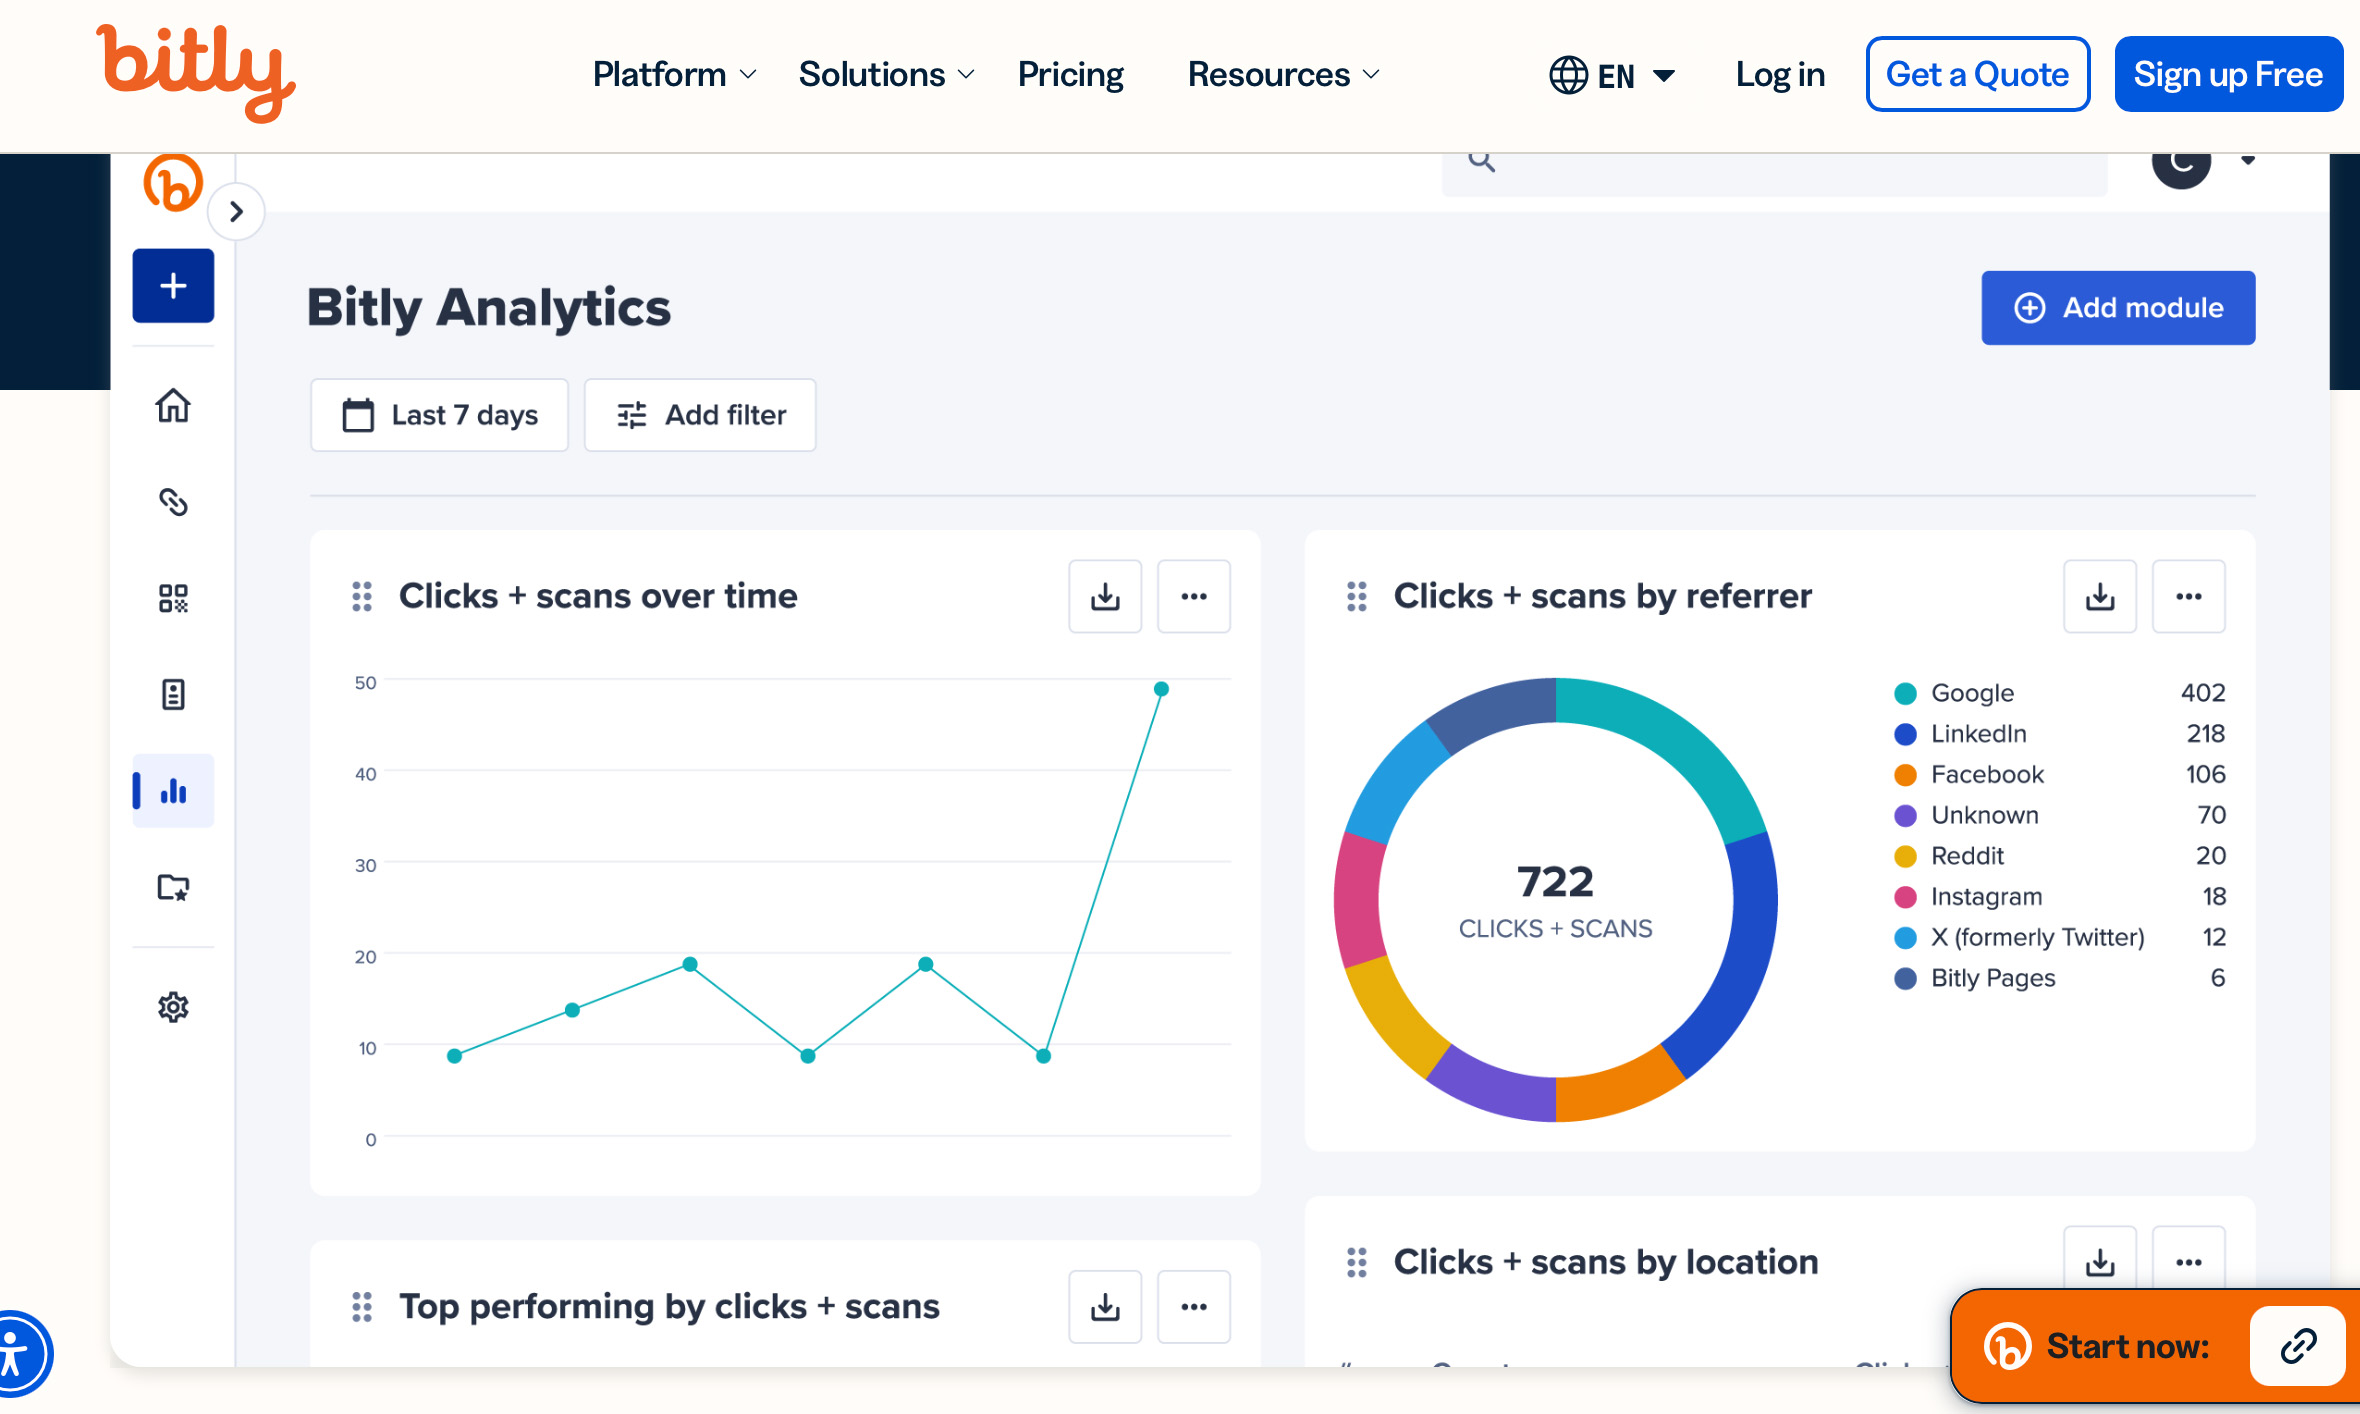Open the Platform menu
Viewport: 2360px width, 1414px height.
coord(674,74)
